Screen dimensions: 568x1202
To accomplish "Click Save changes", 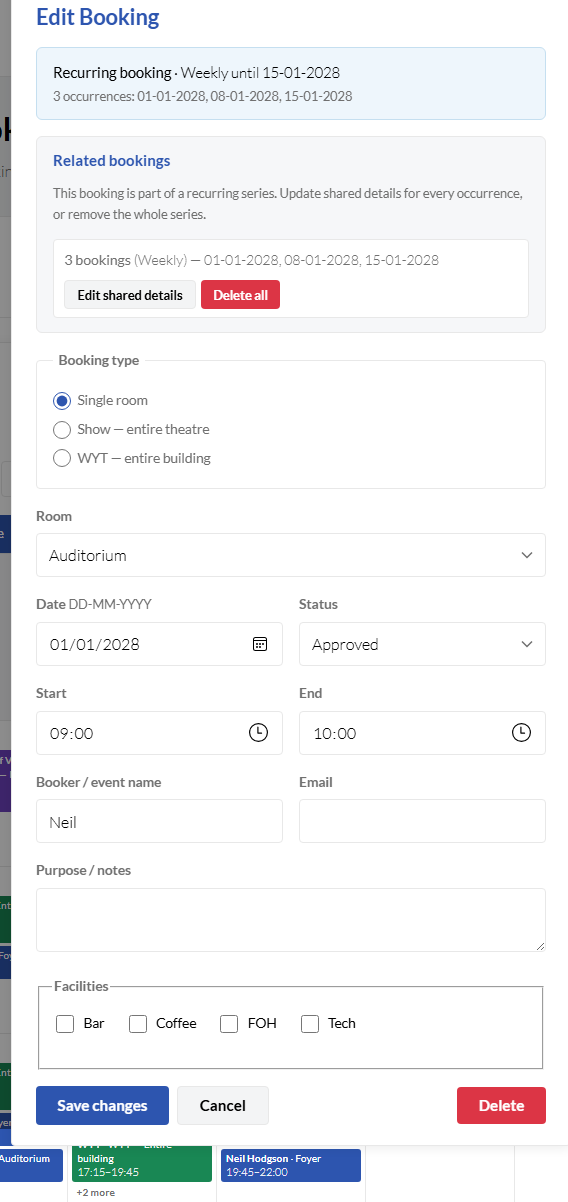I will point(102,1105).
